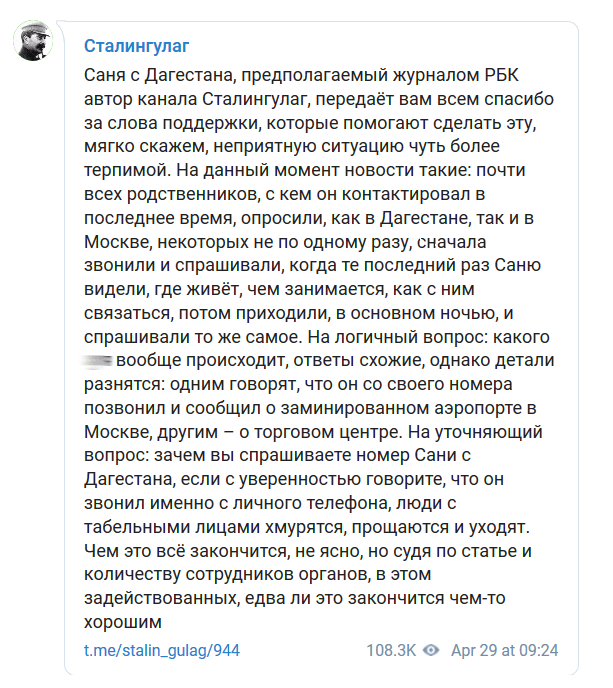This screenshot has width=613, height=688.
Task: Open the Сталингулаг channel name
Action: [x=136, y=46]
